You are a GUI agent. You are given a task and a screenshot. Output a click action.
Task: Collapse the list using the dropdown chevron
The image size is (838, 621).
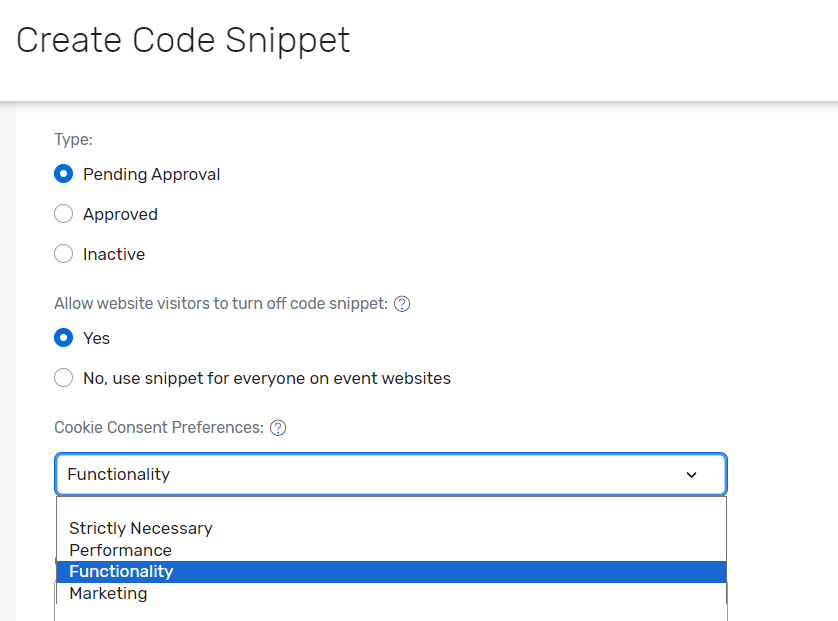point(691,475)
